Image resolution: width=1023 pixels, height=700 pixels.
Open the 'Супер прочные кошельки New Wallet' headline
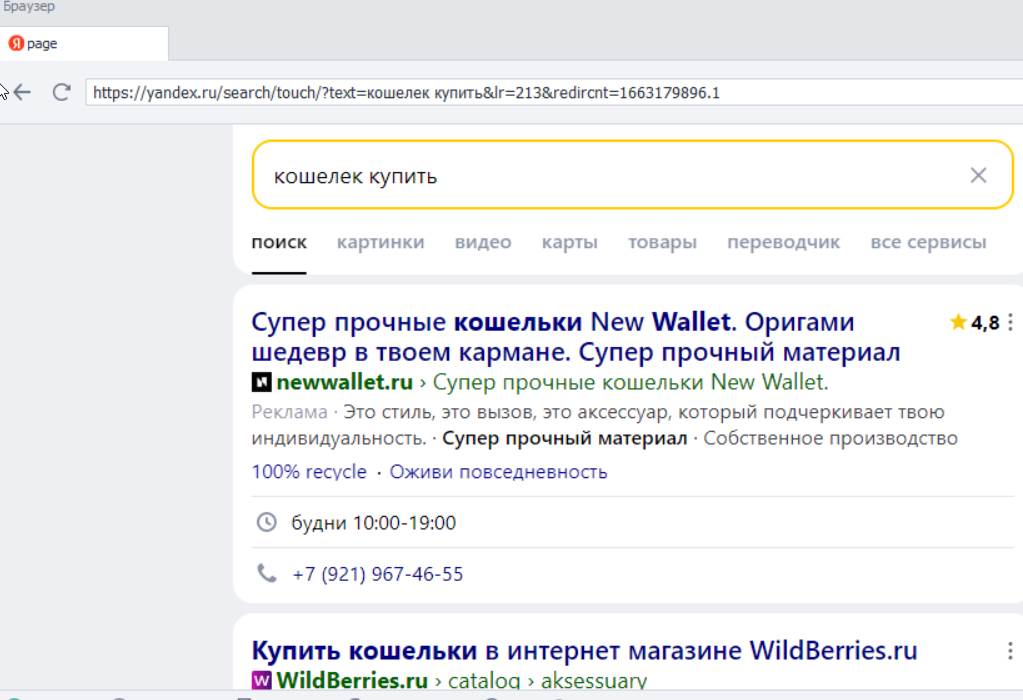tap(575, 337)
